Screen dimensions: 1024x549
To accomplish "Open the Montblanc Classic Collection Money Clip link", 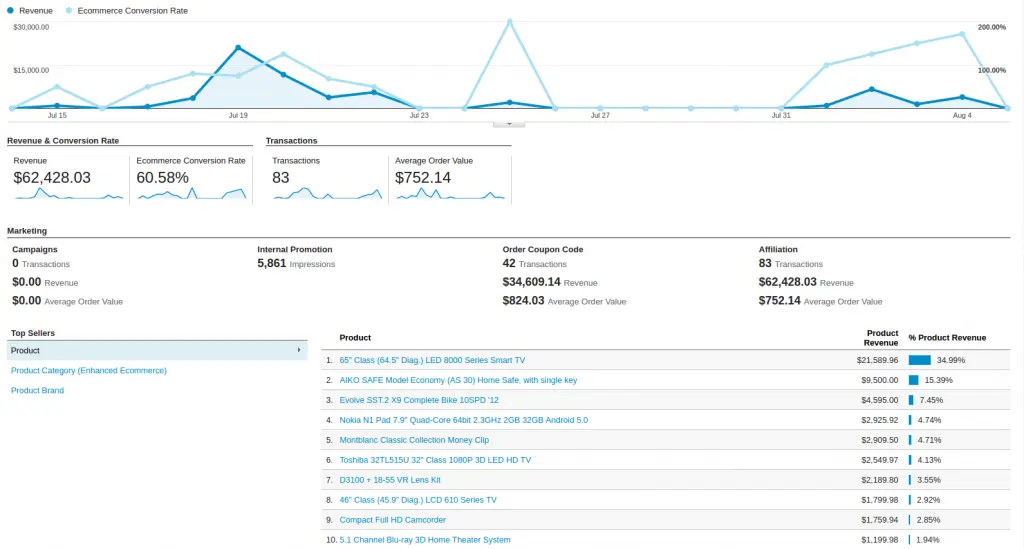I will 414,440.
